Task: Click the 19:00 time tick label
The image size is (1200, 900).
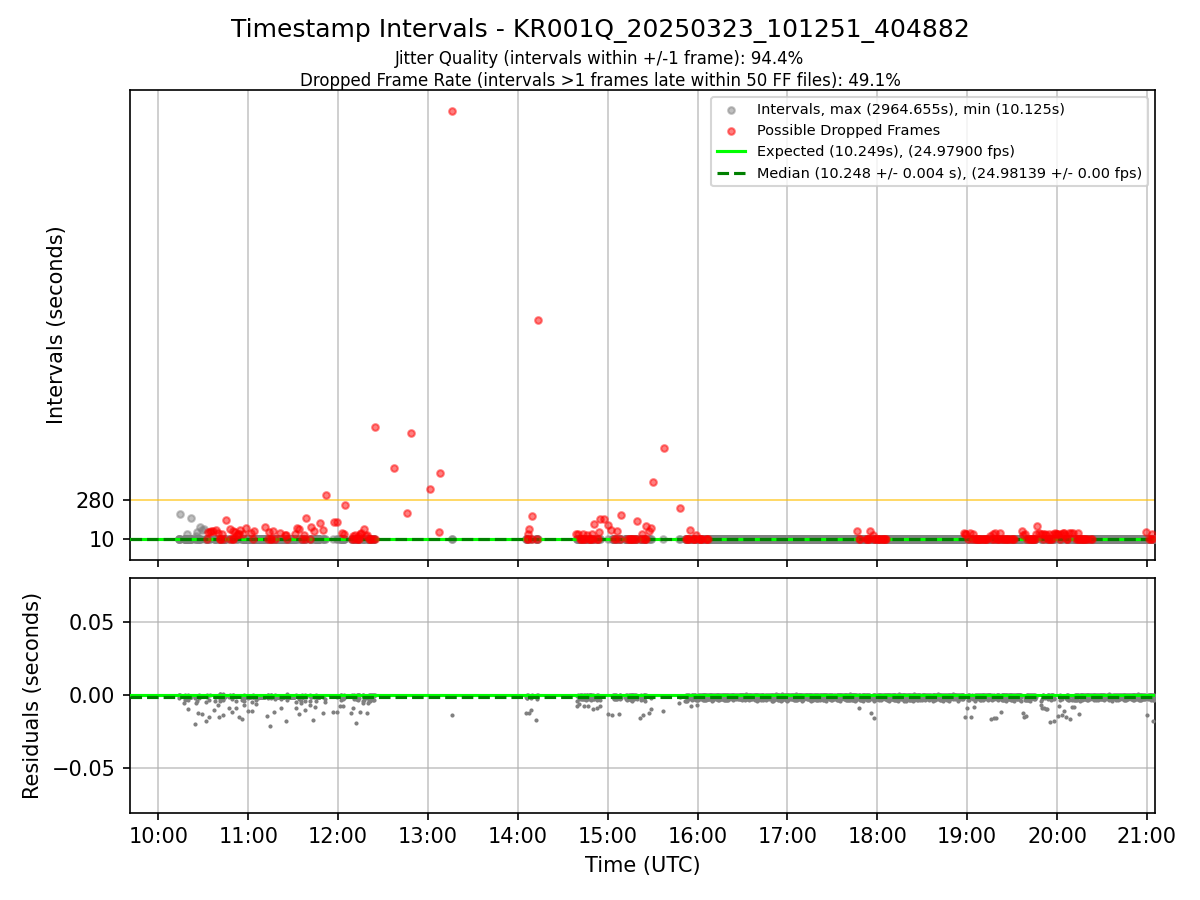Action: [967, 836]
